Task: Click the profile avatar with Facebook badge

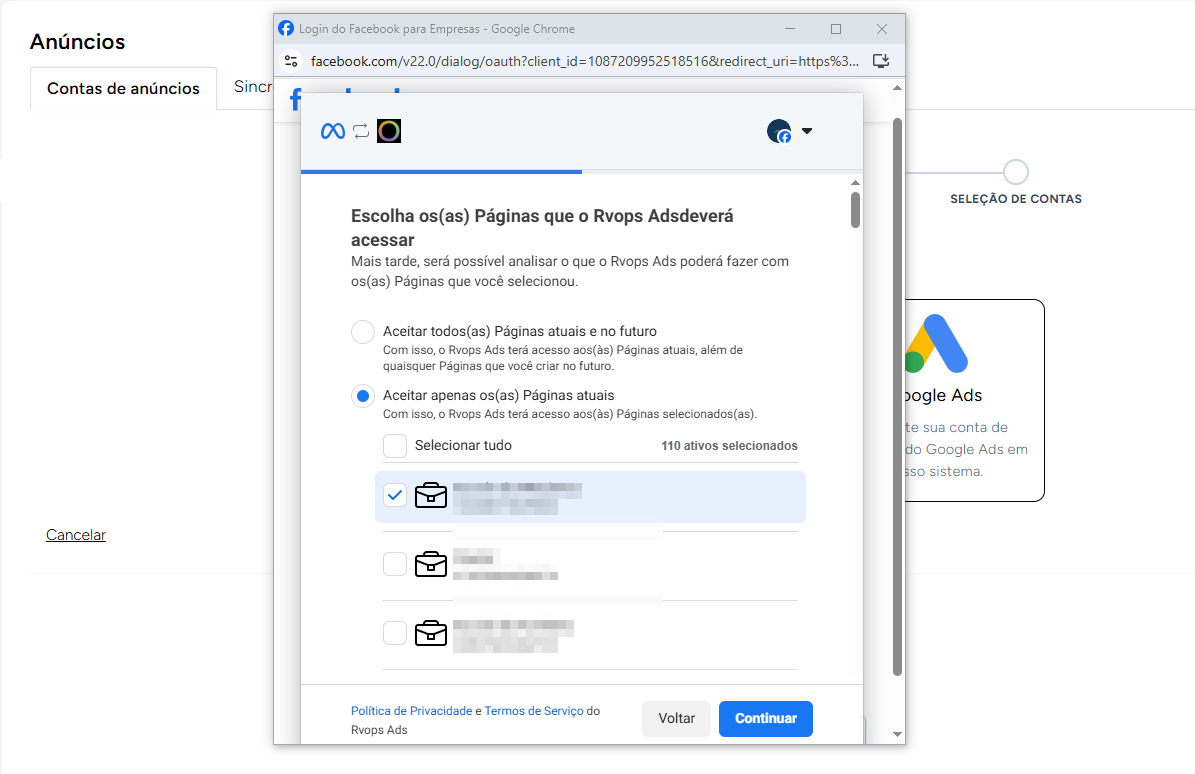Action: (779, 131)
